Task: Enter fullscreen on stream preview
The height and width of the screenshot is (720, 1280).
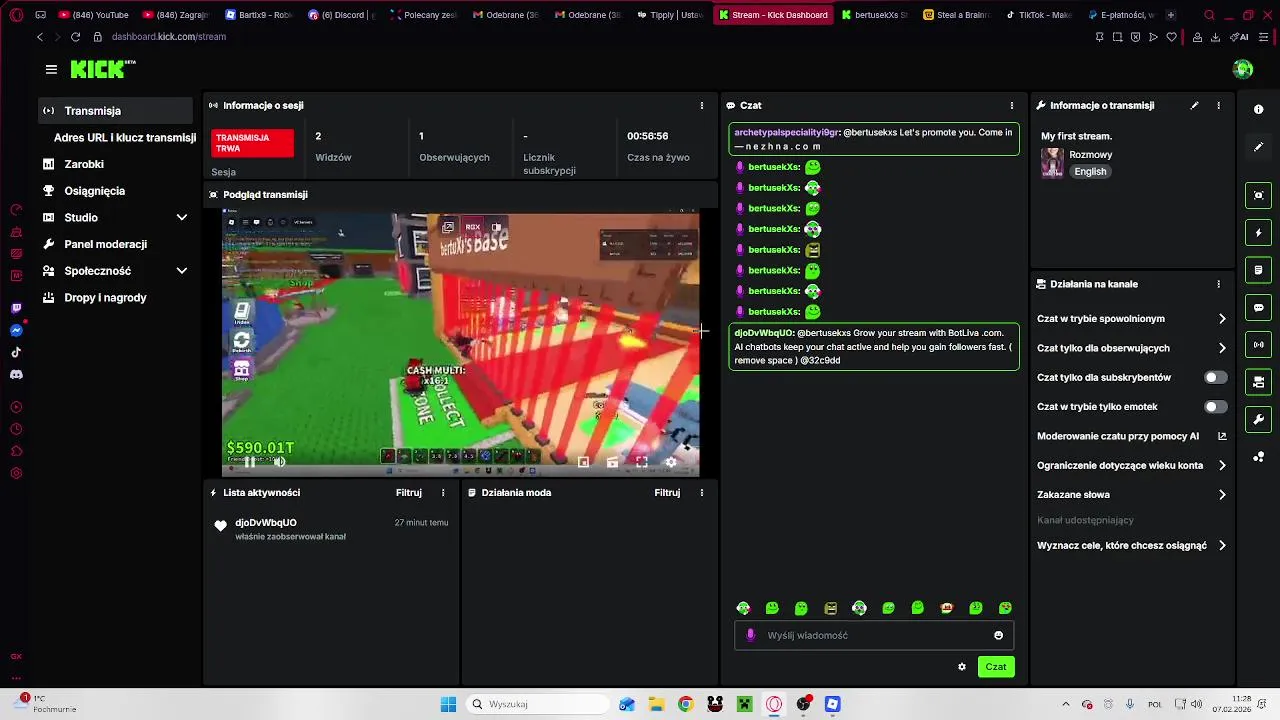Action: [x=641, y=462]
